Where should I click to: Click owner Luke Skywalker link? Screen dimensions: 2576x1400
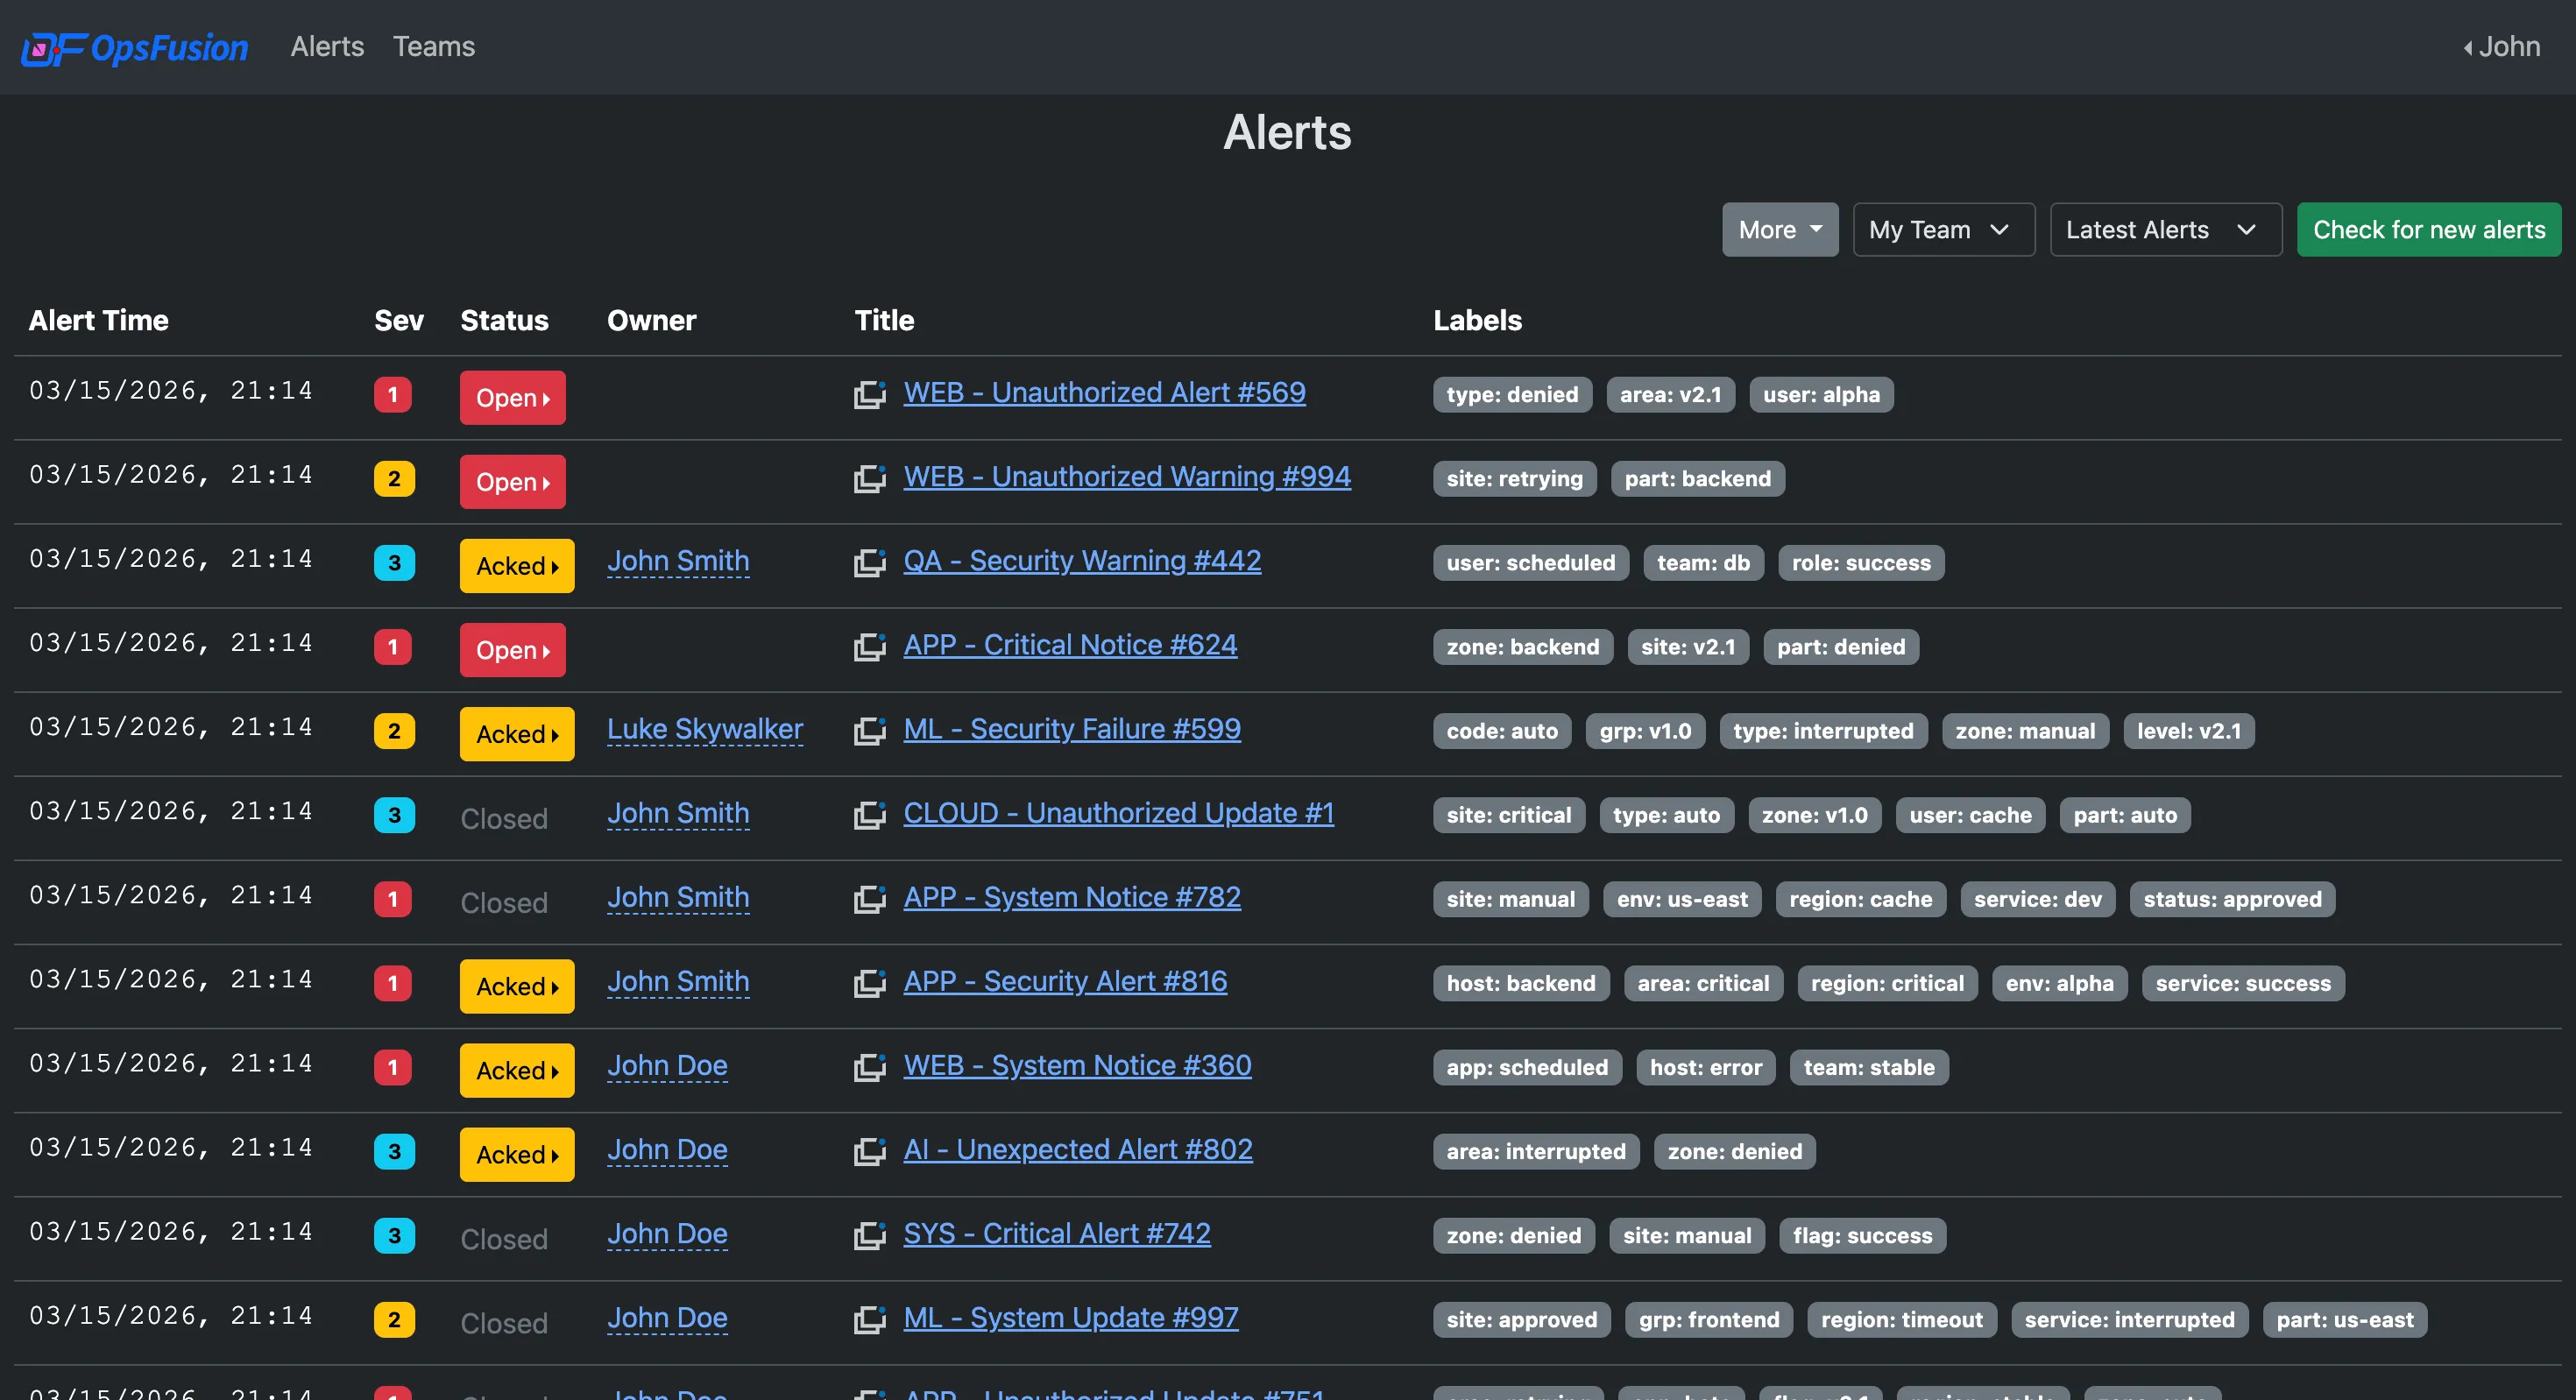[x=705, y=728]
